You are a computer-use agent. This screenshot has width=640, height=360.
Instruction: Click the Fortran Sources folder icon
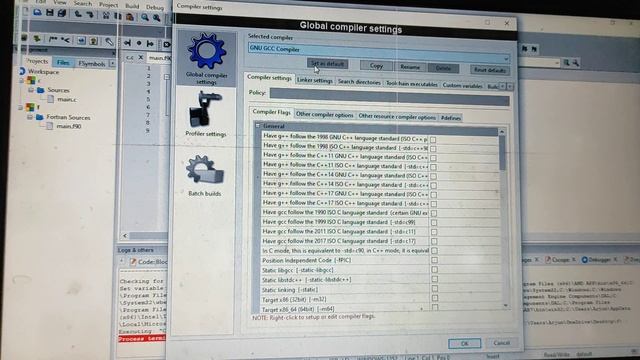[x=40, y=117]
